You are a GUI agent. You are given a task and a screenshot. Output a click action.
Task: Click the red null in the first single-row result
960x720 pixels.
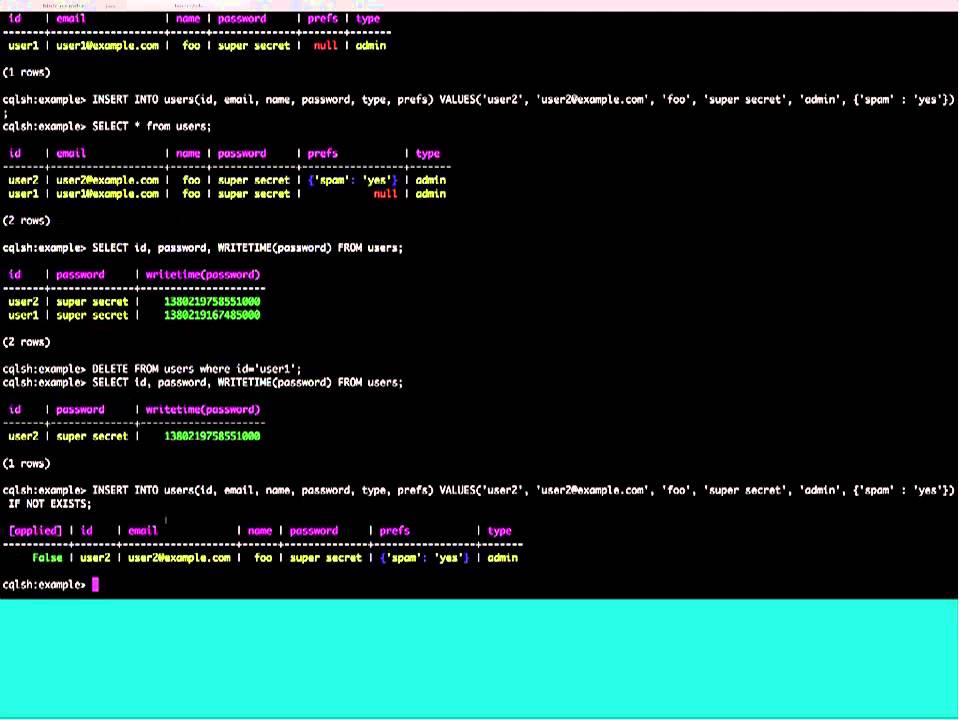(x=325, y=46)
